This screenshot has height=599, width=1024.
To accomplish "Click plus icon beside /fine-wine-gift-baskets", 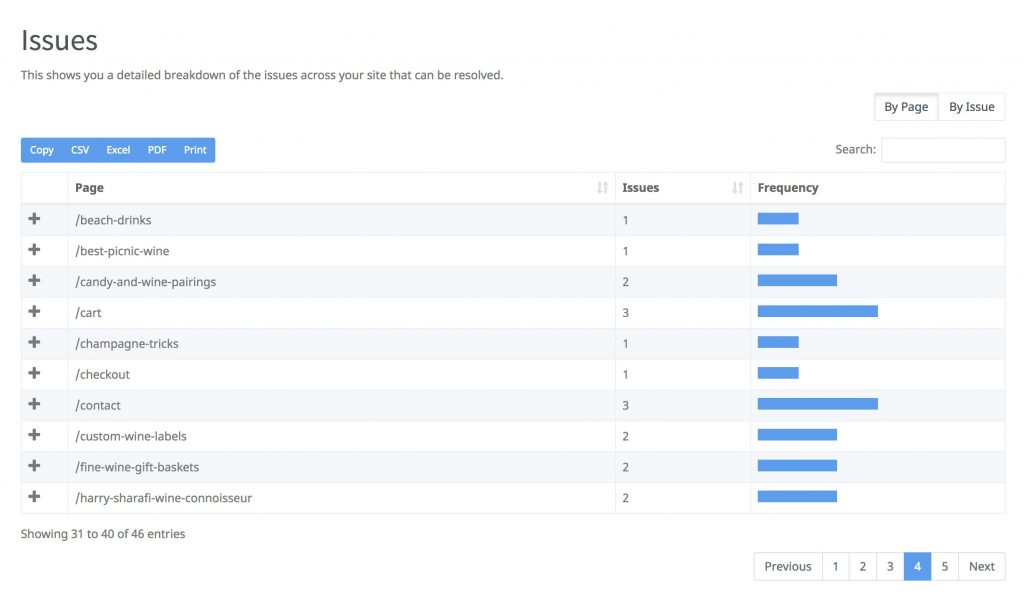I will tap(34, 467).
